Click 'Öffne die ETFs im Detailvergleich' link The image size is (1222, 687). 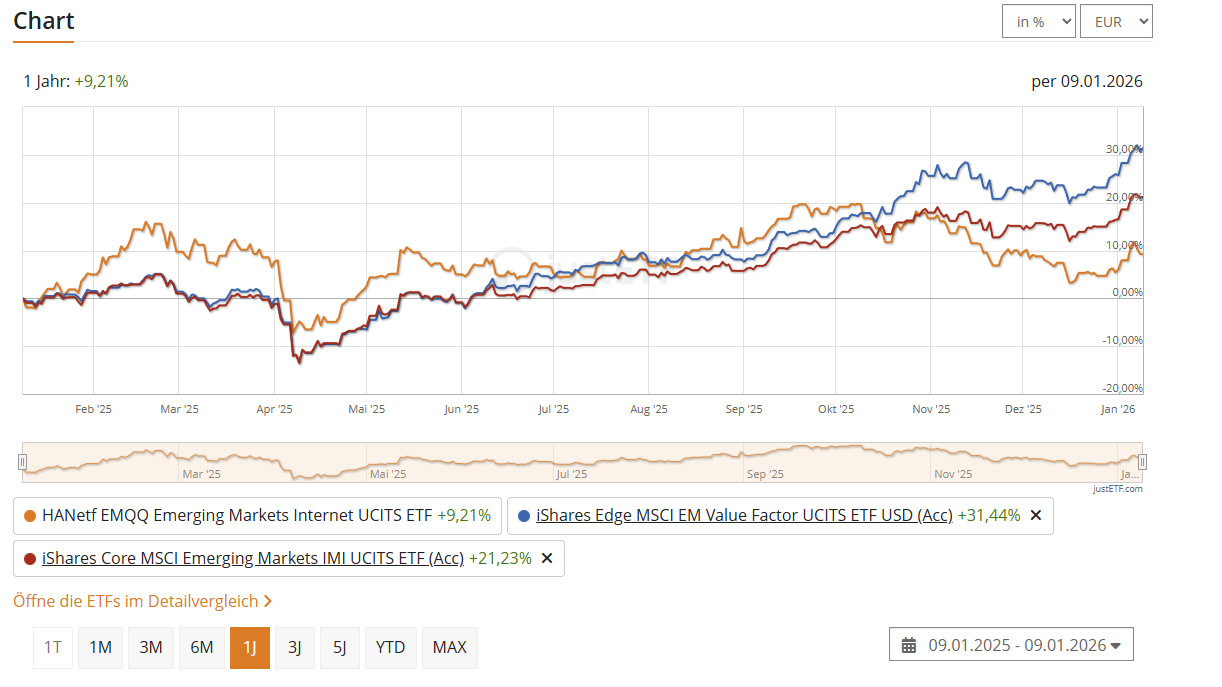point(136,601)
